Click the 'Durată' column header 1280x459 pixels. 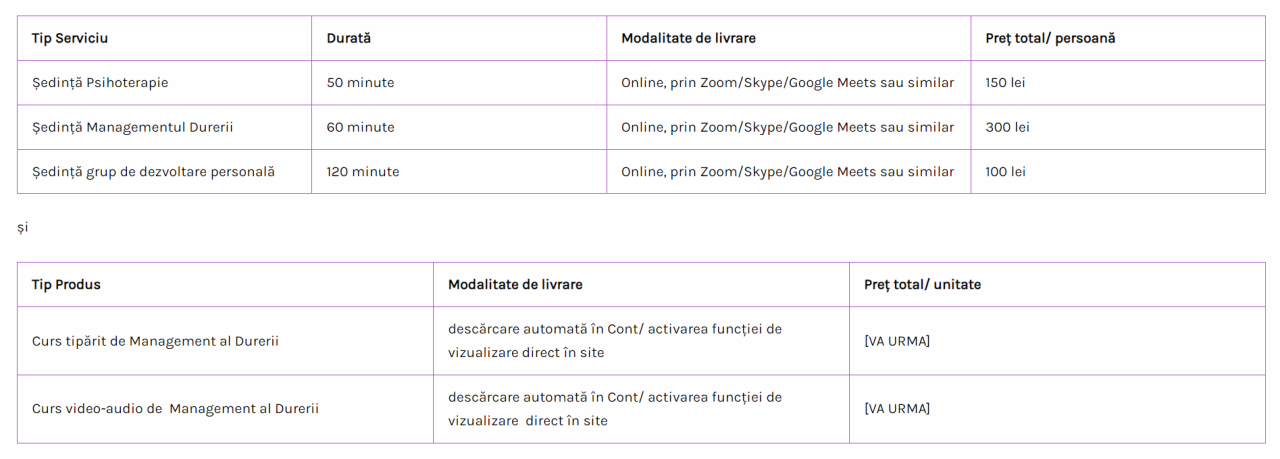click(x=348, y=38)
